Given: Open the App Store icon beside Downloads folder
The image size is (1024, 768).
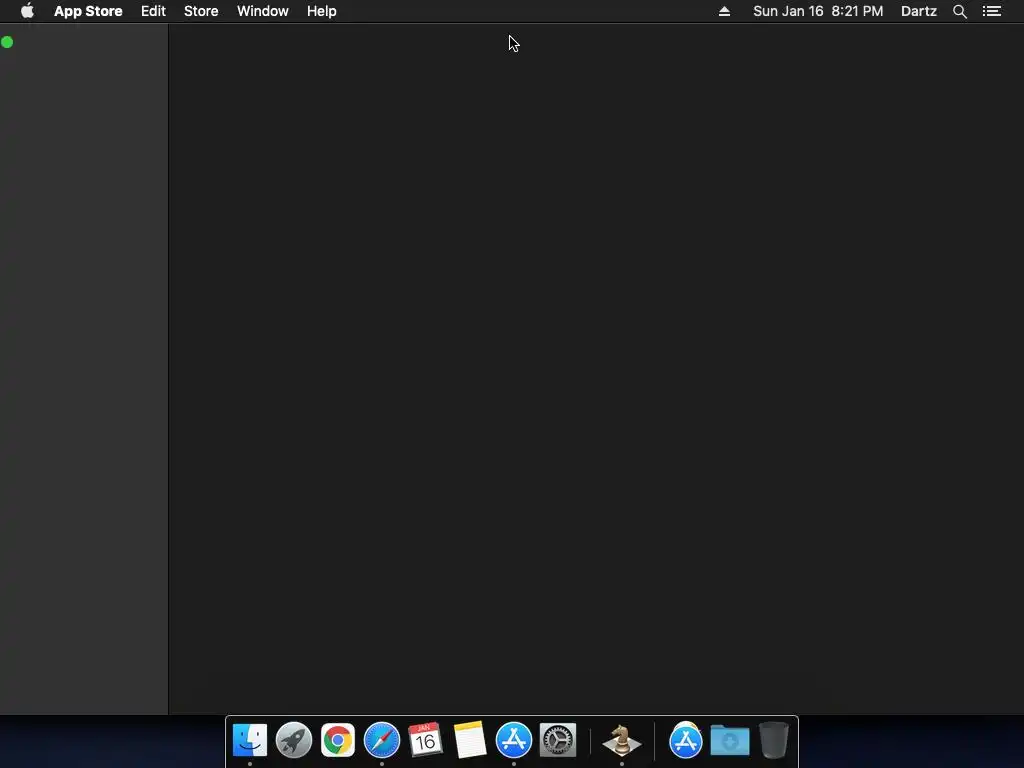Looking at the screenshot, I should [686, 741].
